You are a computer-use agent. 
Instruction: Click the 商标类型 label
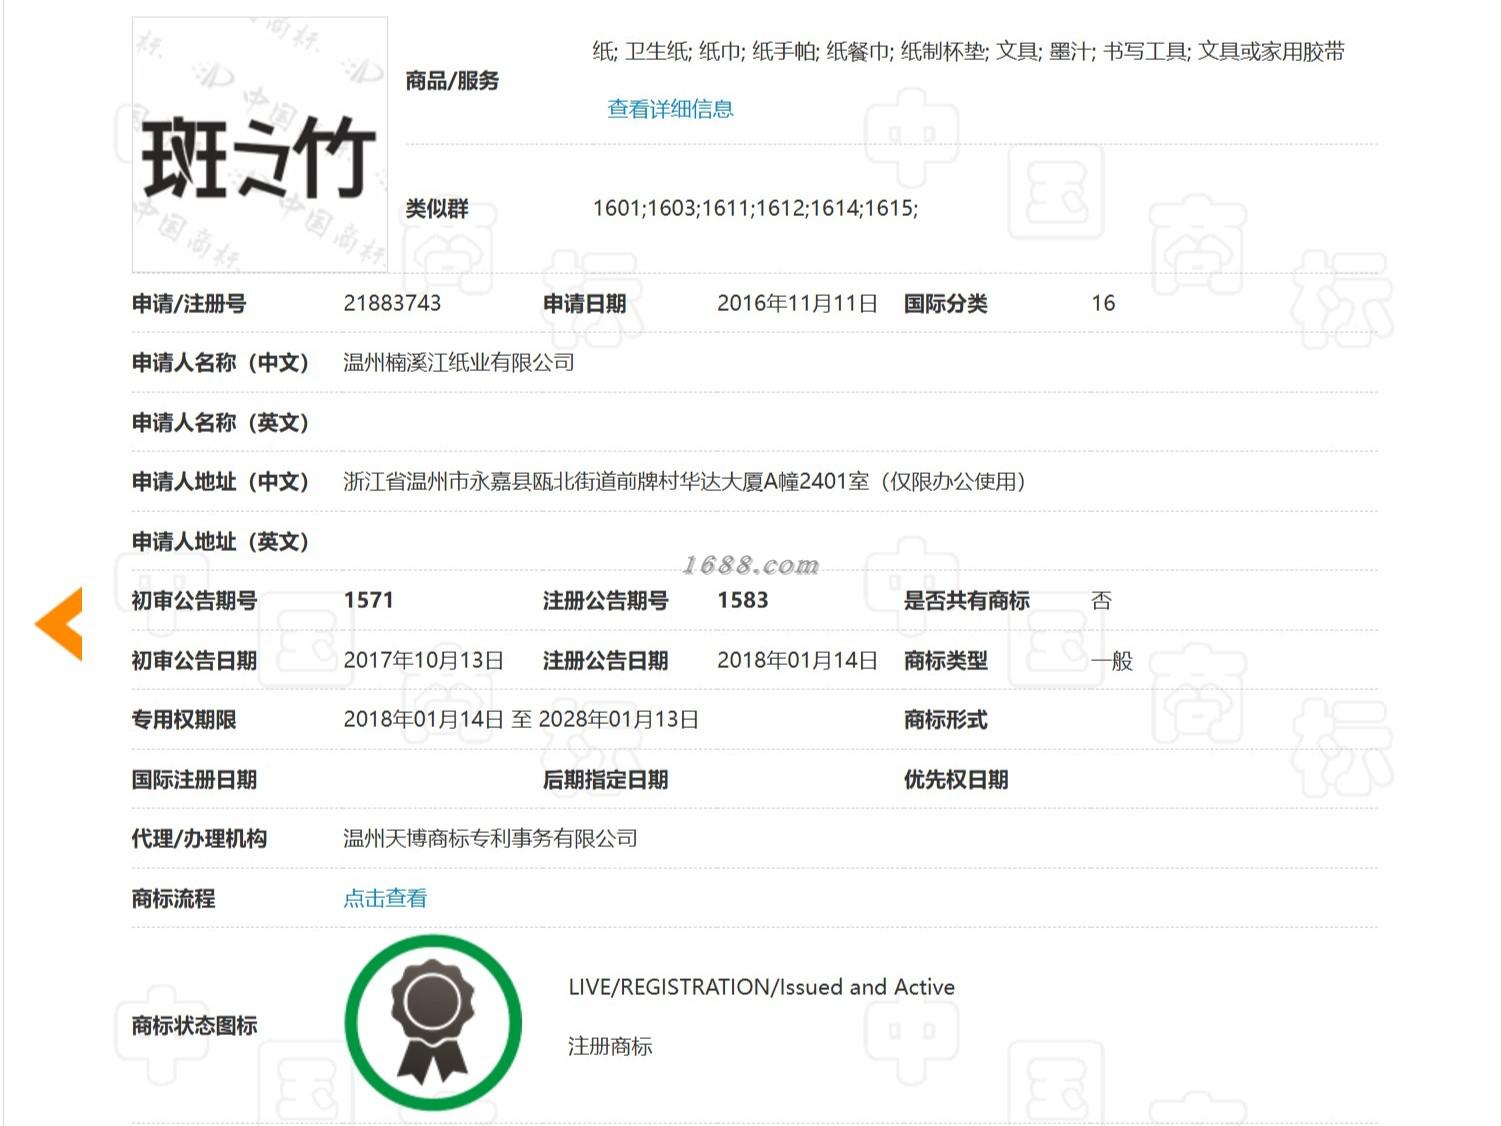pos(945,660)
